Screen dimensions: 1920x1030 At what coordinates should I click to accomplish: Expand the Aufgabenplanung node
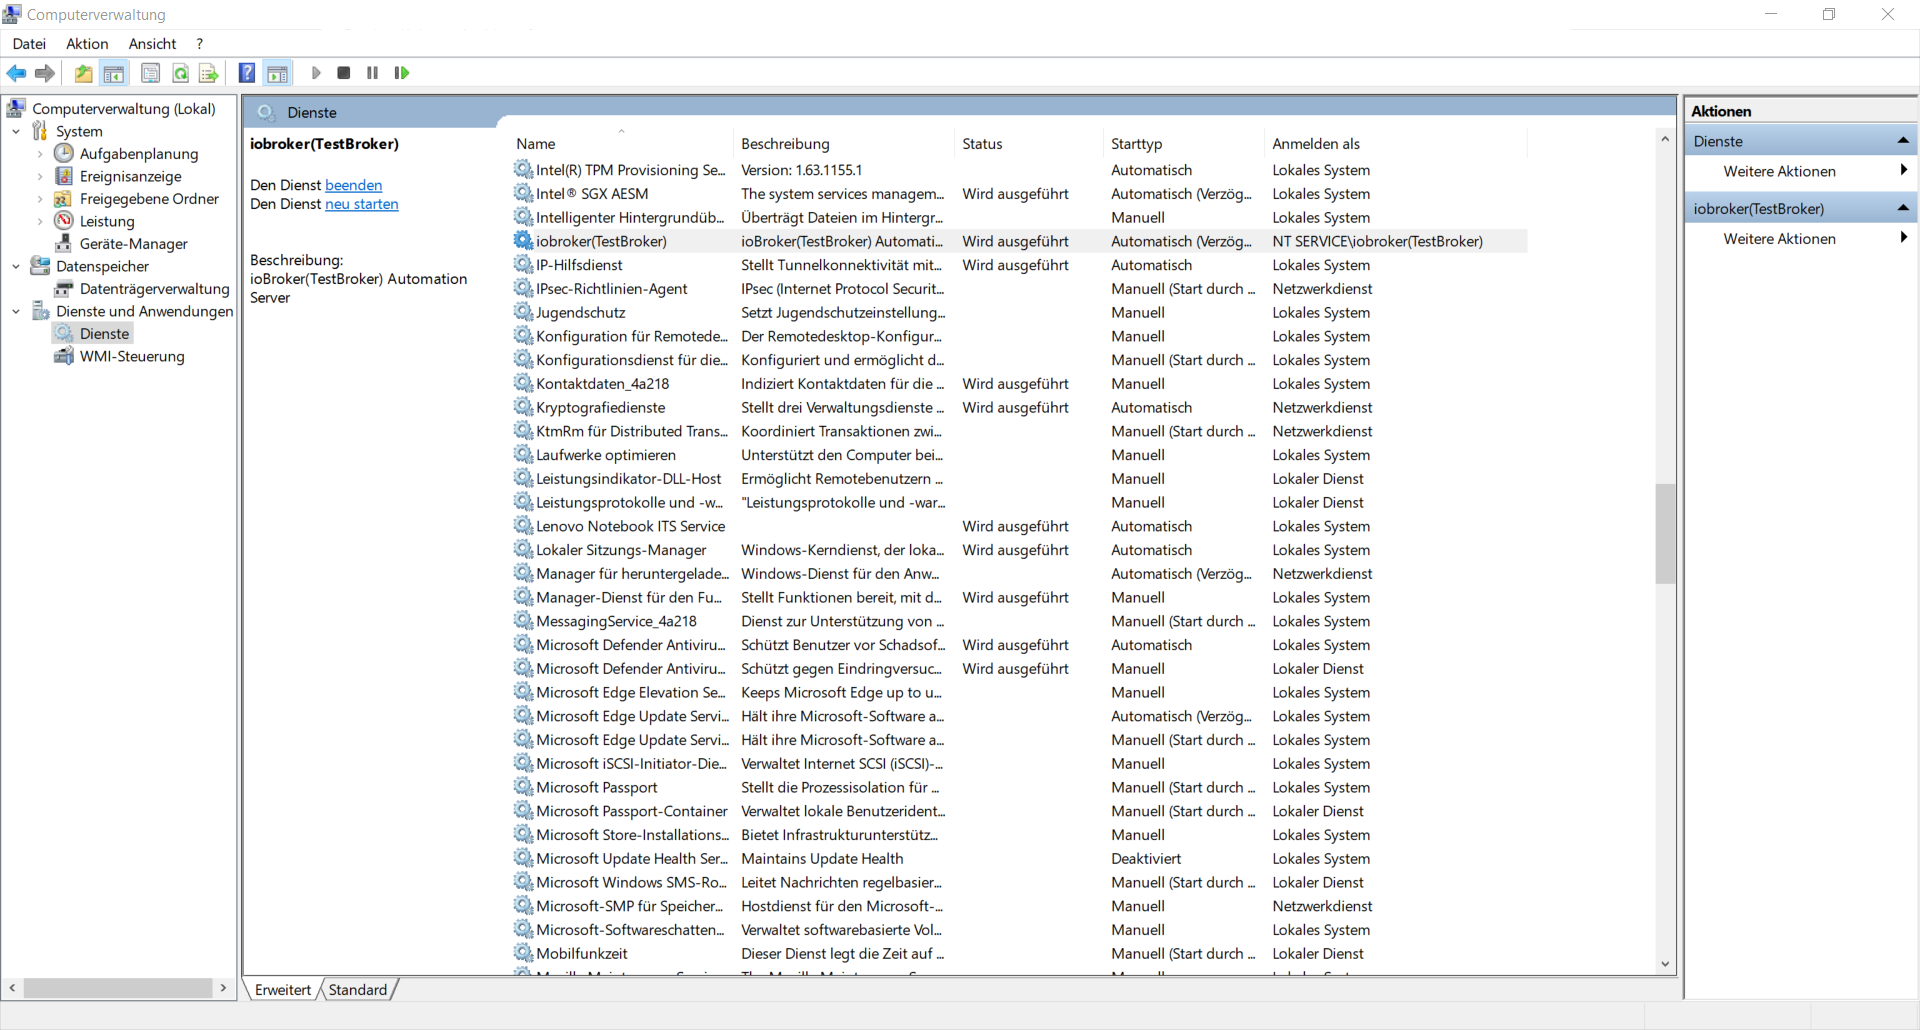(x=40, y=154)
